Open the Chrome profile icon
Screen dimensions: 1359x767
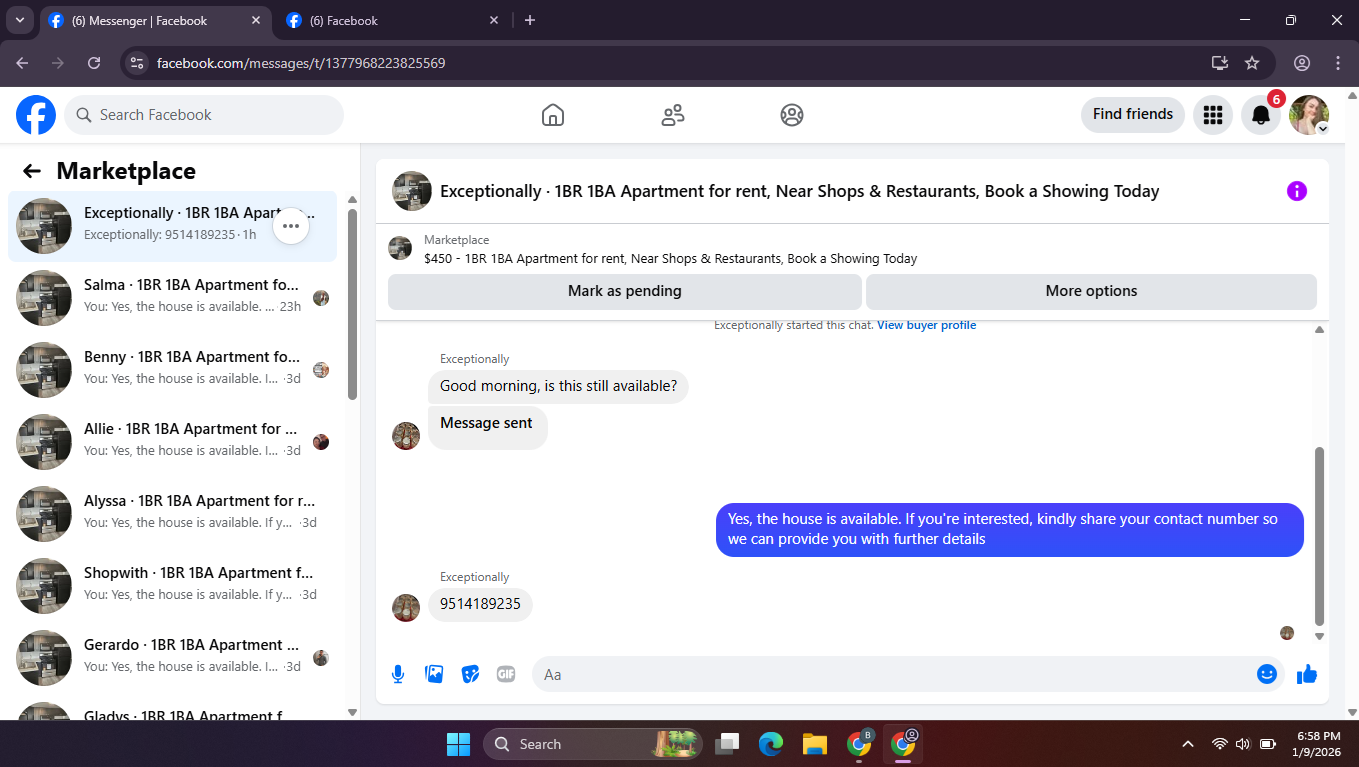tap(1302, 63)
